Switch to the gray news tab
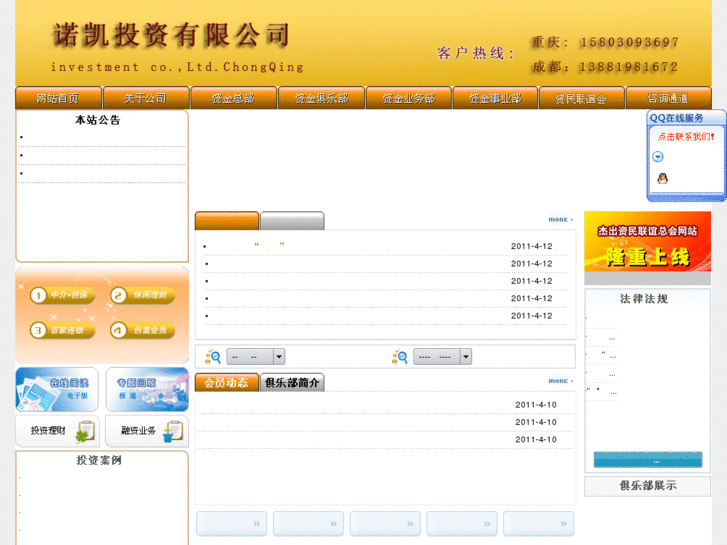Screen dimensions: 727x545 point(292,221)
